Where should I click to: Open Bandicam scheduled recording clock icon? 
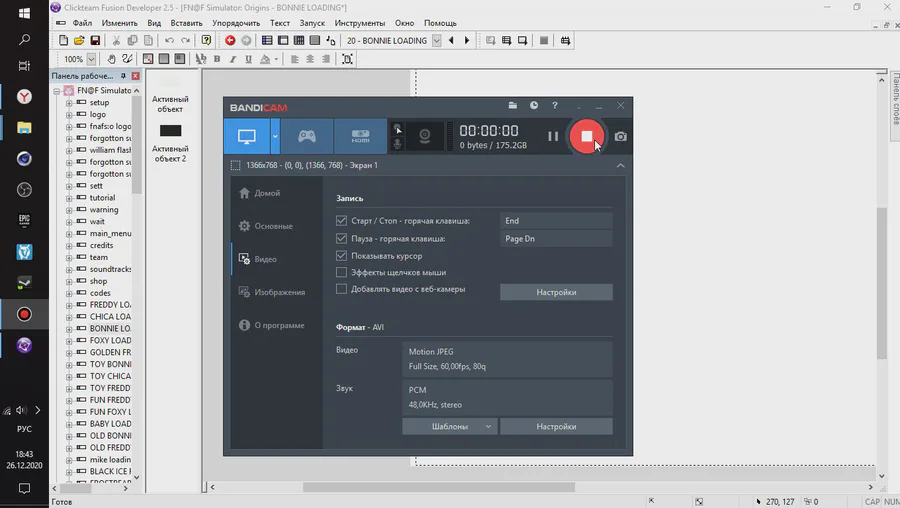click(534, 105)
